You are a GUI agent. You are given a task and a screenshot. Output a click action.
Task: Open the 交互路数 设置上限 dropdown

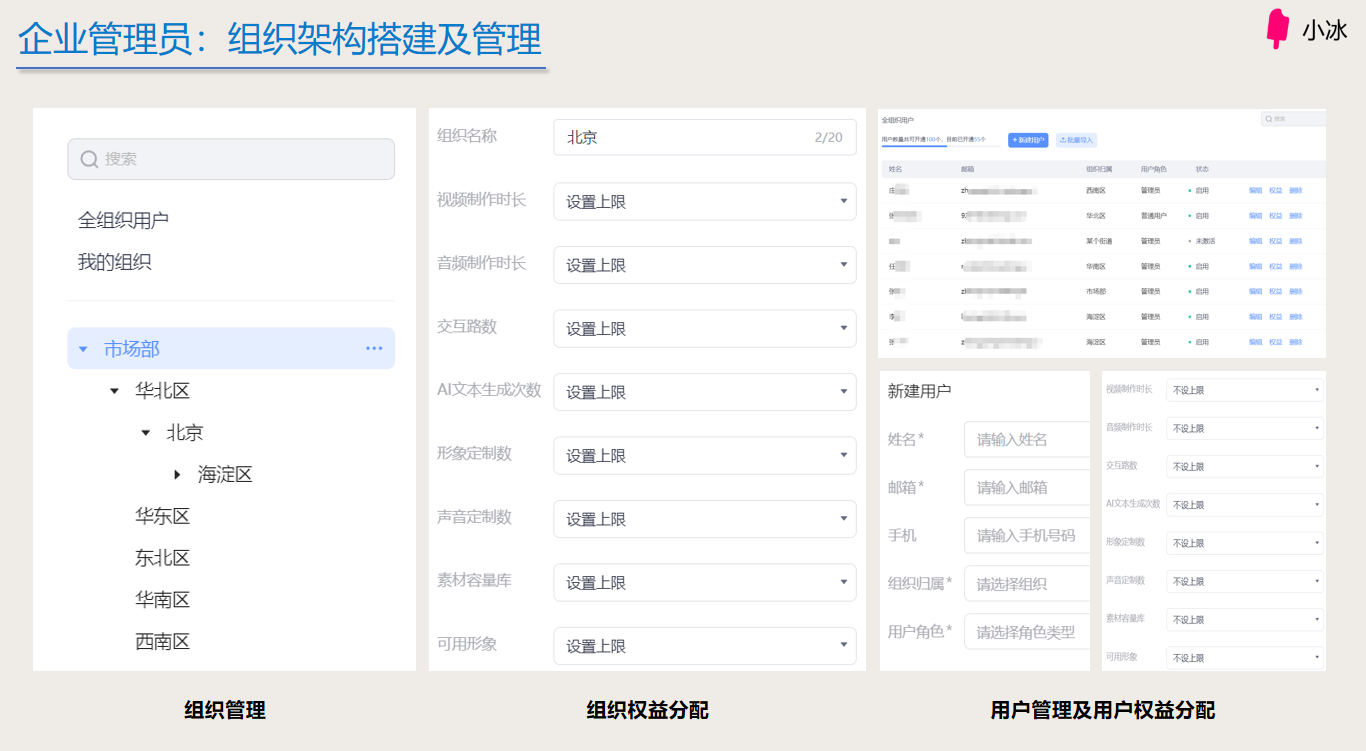click(x=705, y=329)
